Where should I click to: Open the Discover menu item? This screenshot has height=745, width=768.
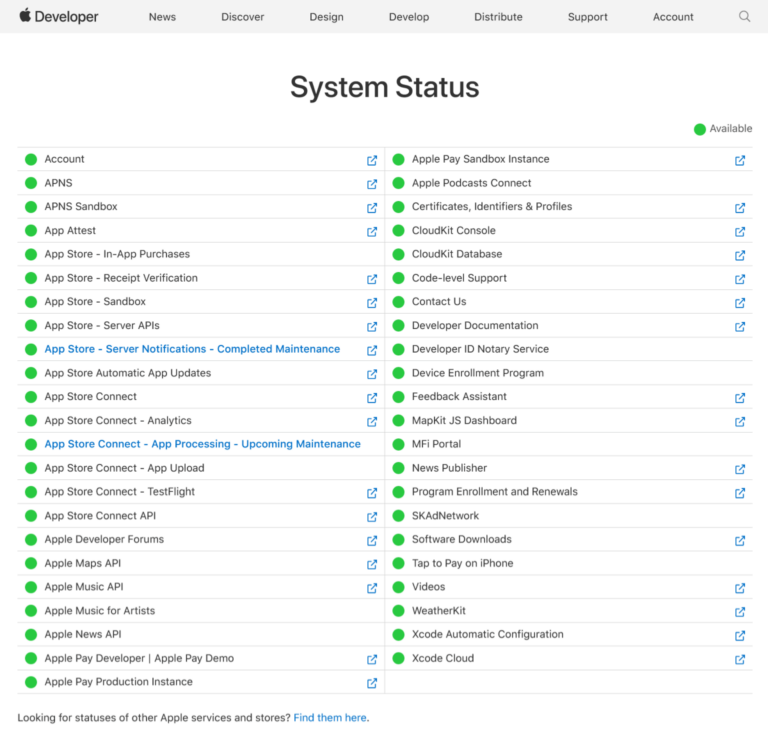click(x=242, y=17)
